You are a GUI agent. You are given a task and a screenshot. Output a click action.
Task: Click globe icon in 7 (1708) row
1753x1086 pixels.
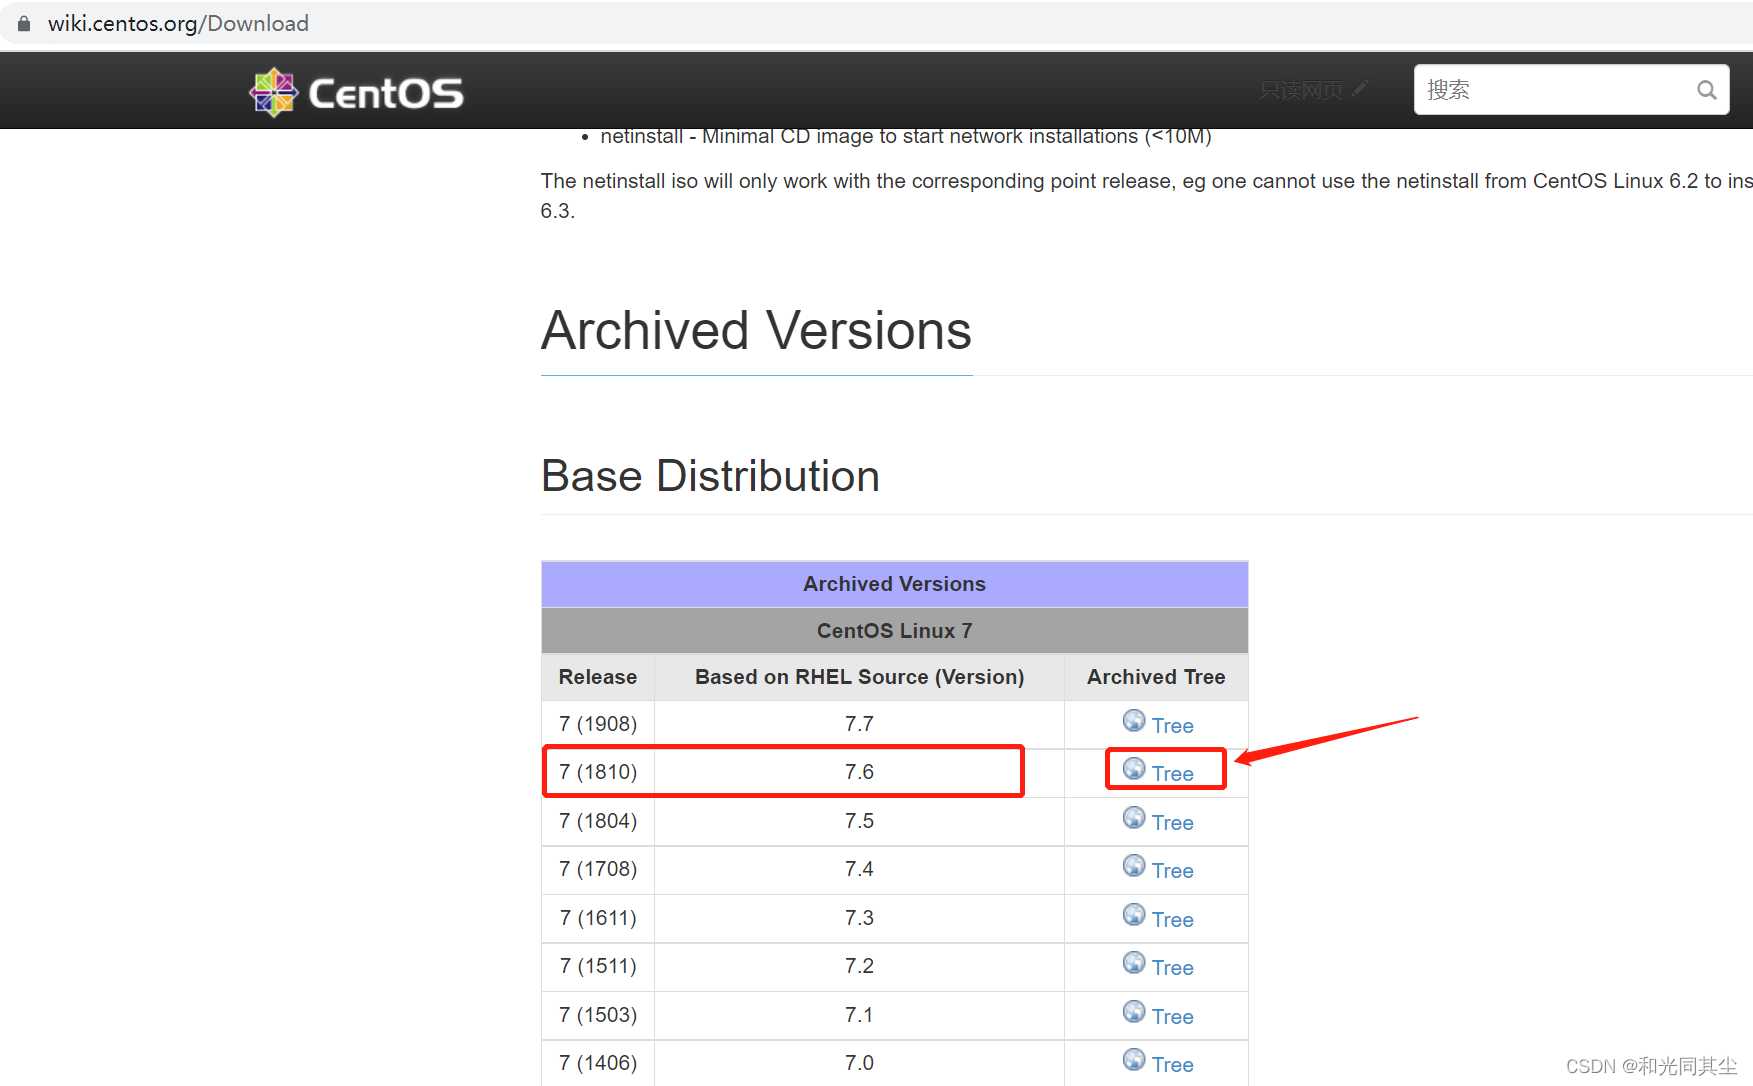(1134, 866)
